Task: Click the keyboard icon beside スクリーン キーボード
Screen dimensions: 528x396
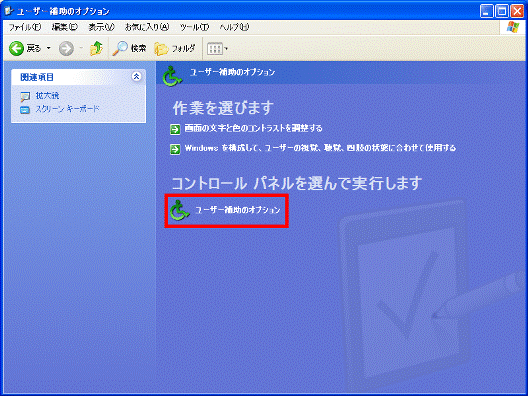Action: [x=25, y=110]
